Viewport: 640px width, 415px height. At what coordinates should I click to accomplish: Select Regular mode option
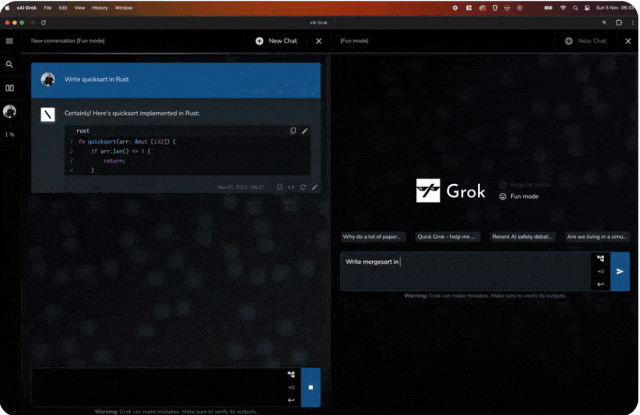click(x=525, y=184)
